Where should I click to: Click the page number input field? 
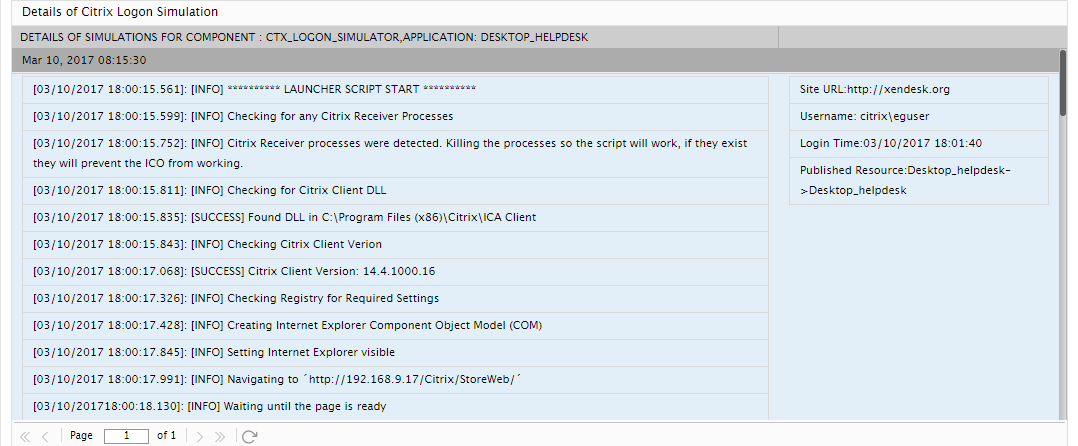(x=126, y=436)
